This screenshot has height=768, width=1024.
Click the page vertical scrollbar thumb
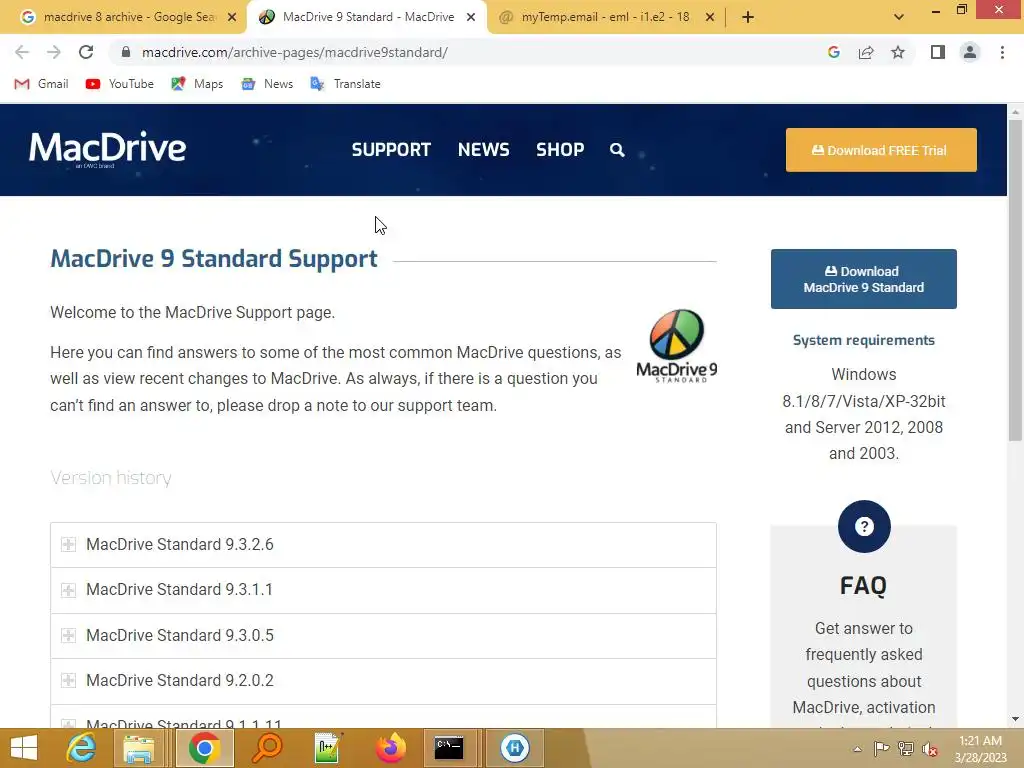point(1015,281)
